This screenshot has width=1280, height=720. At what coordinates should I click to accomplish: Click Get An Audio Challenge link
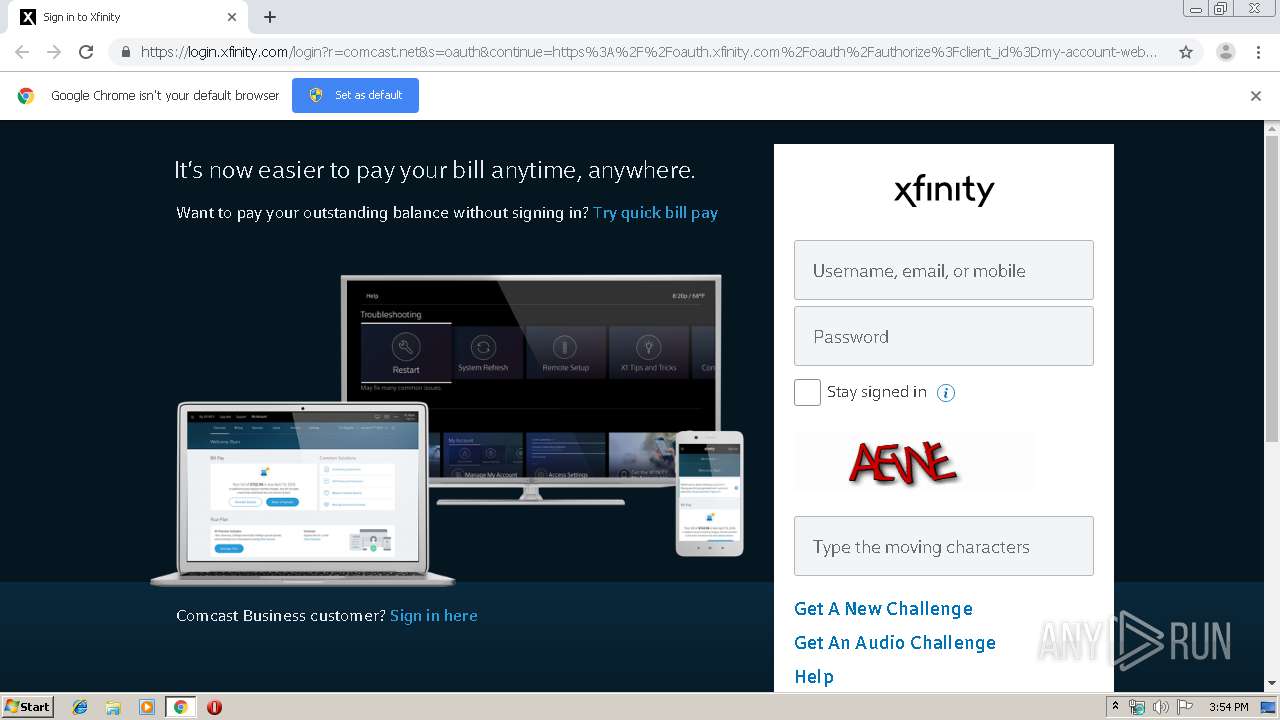click(895, 643)
